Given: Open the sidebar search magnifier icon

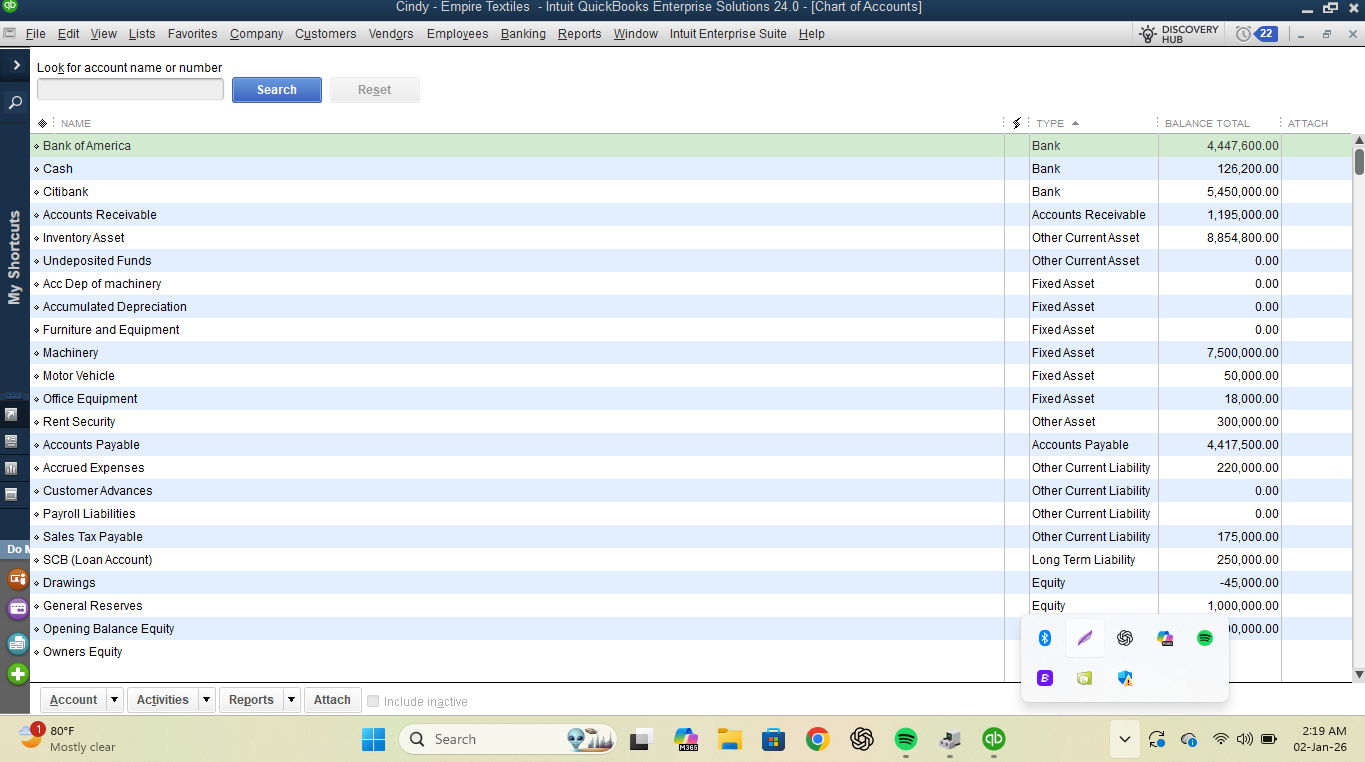Looking at the screenshot, I should coord(15,102).
